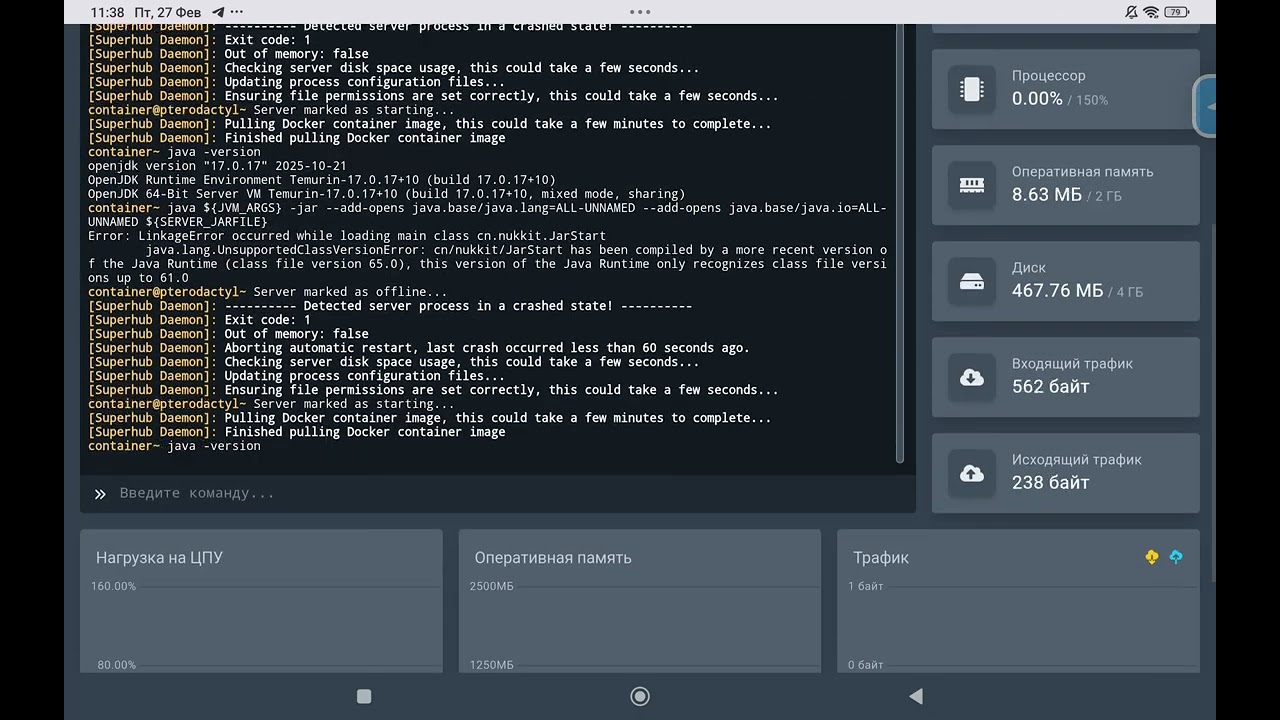
Task: Click the yellow download icon in Трафик chart
Action: 1152,557
